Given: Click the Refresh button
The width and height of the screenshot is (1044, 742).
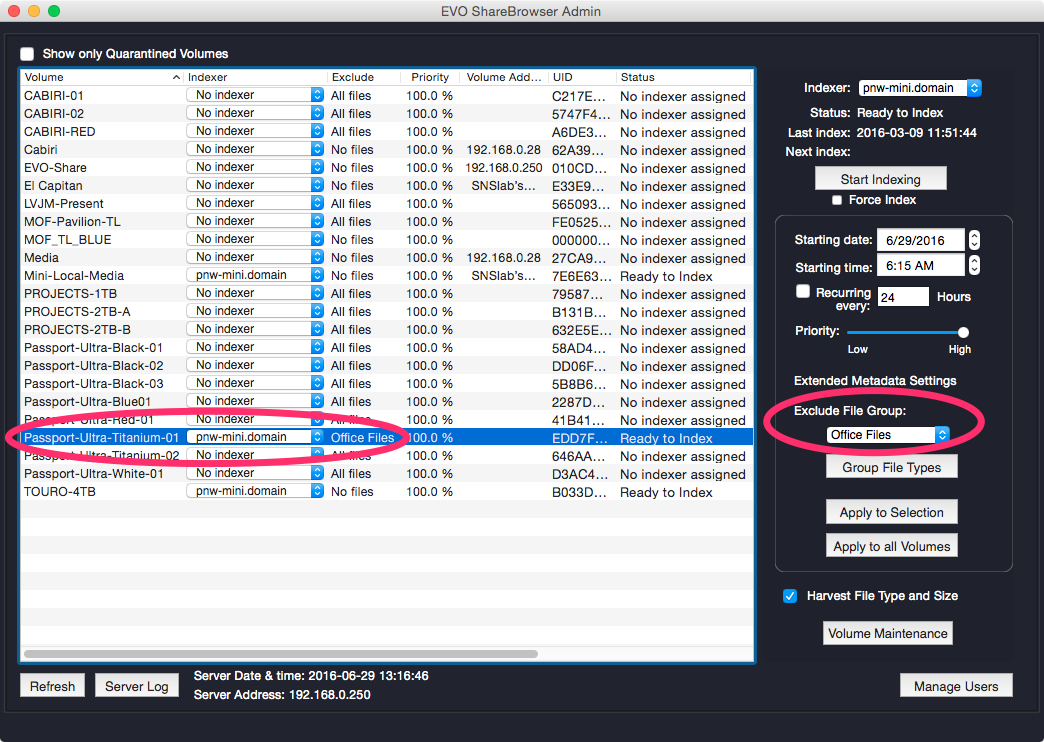Looking at the screenshot, I should tap(53, 686).
